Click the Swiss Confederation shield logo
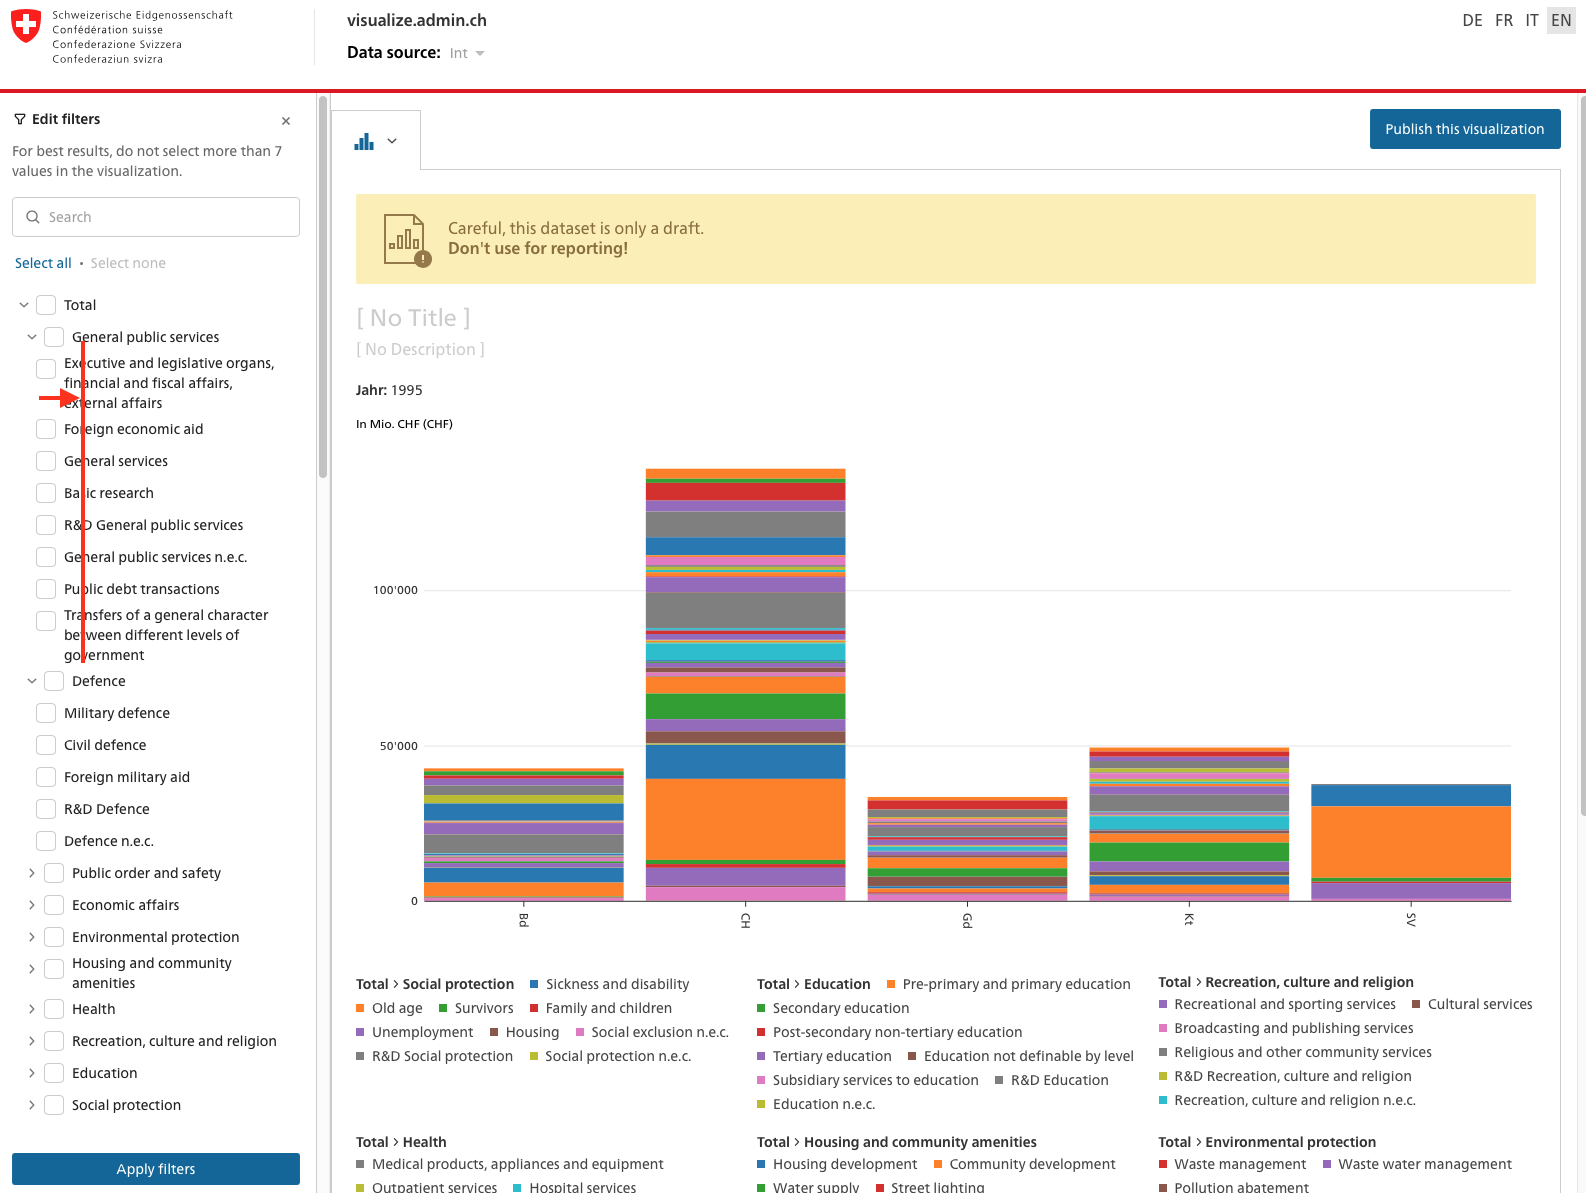 point(26,26)
